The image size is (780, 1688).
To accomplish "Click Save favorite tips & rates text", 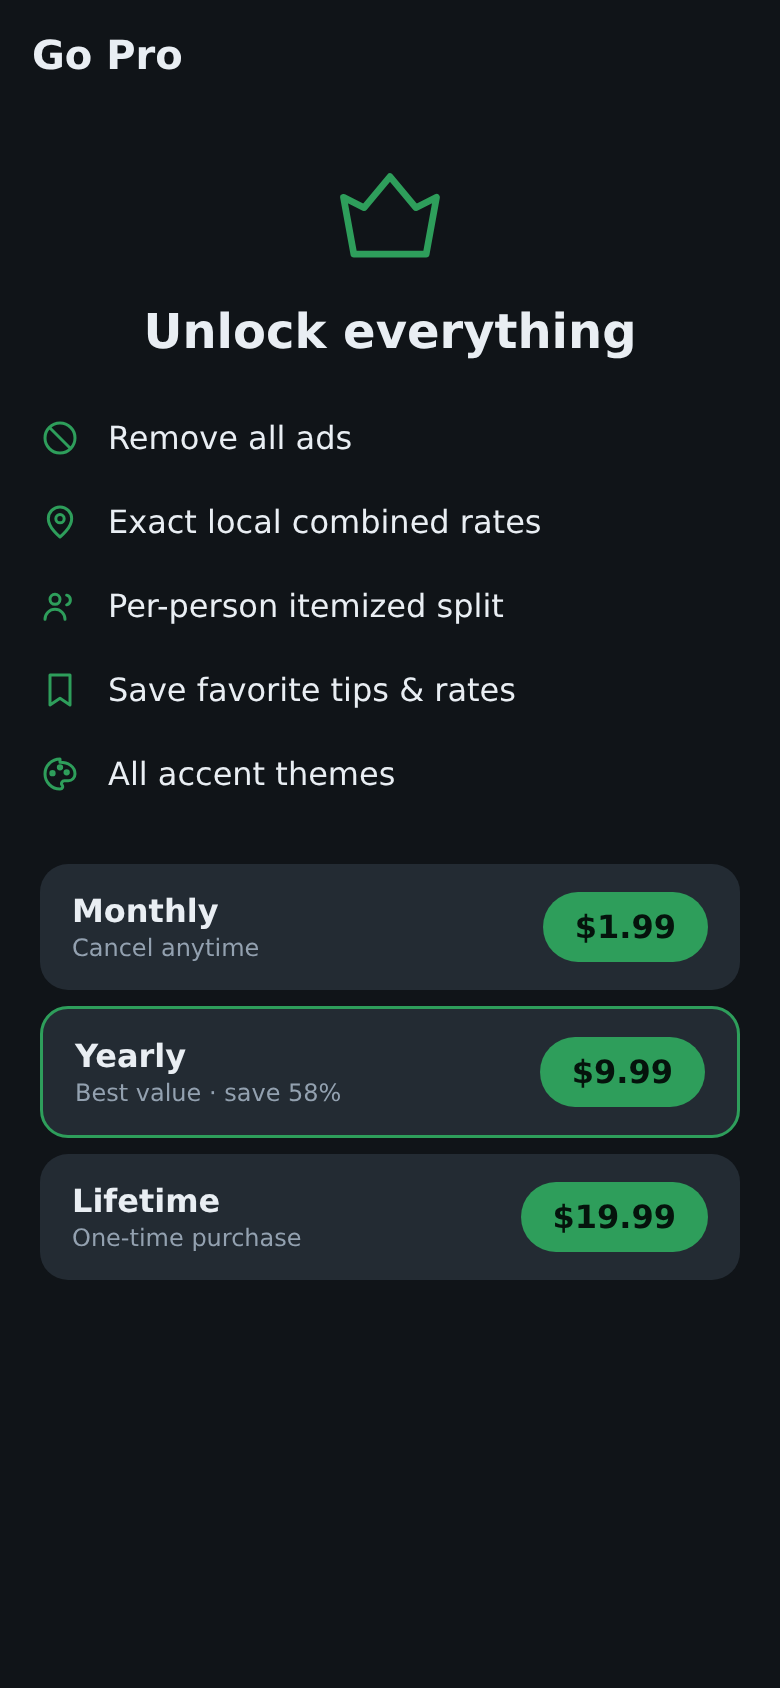I will click(x=312, y=690).
